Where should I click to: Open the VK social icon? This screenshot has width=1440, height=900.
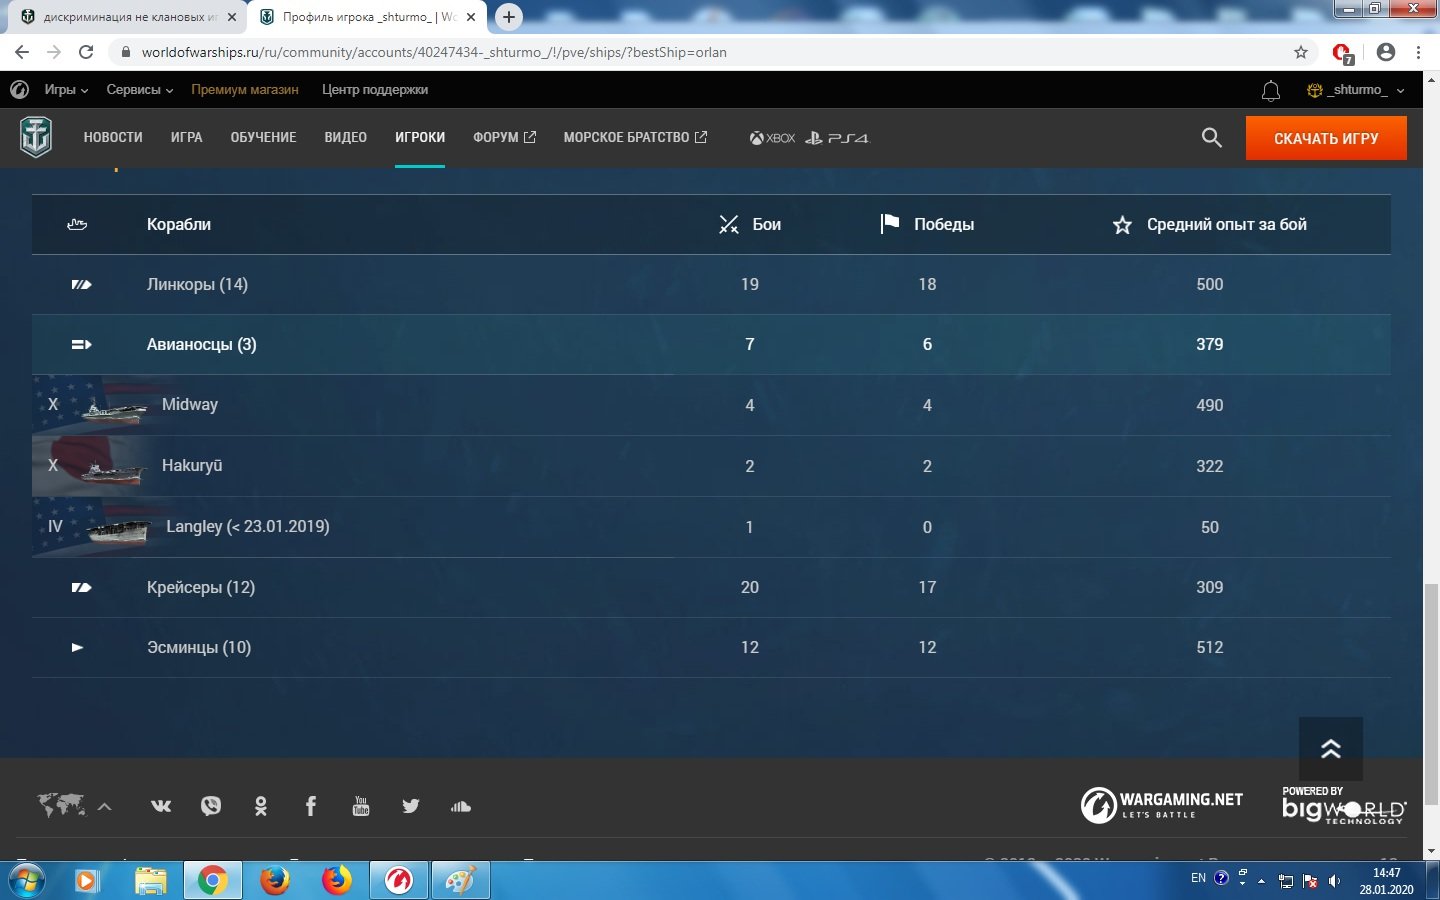(161, 806)
